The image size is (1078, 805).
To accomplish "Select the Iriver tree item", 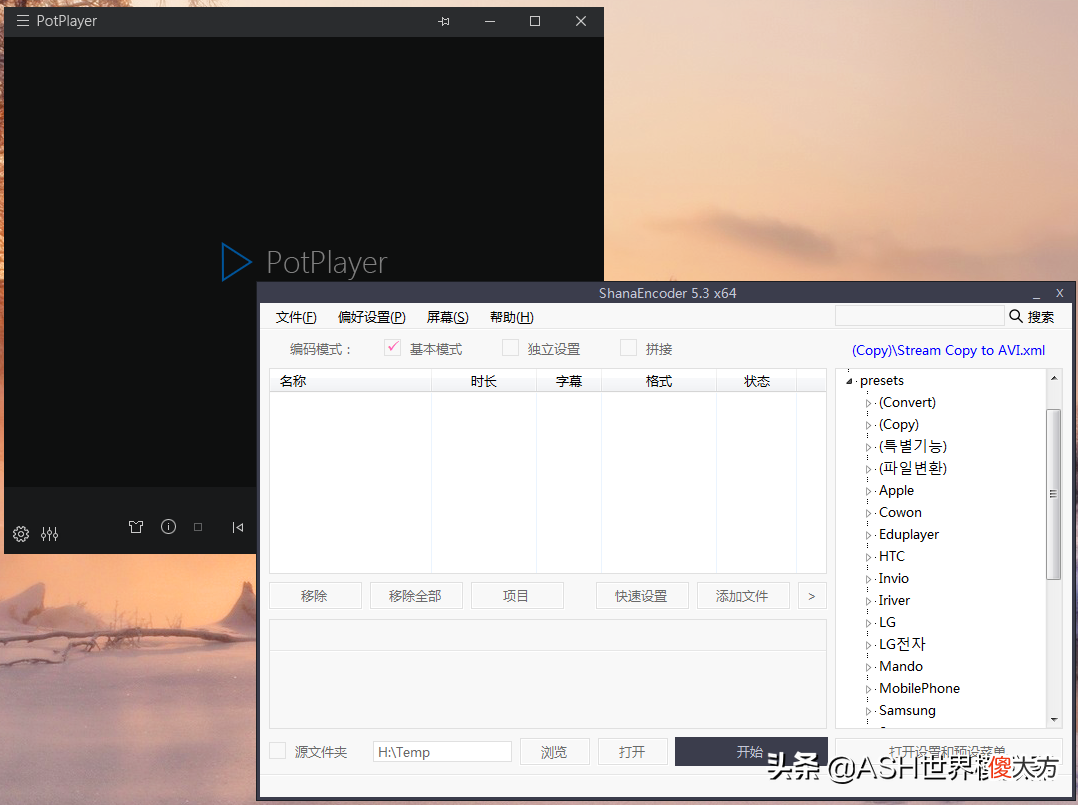I will coord(894,600).
